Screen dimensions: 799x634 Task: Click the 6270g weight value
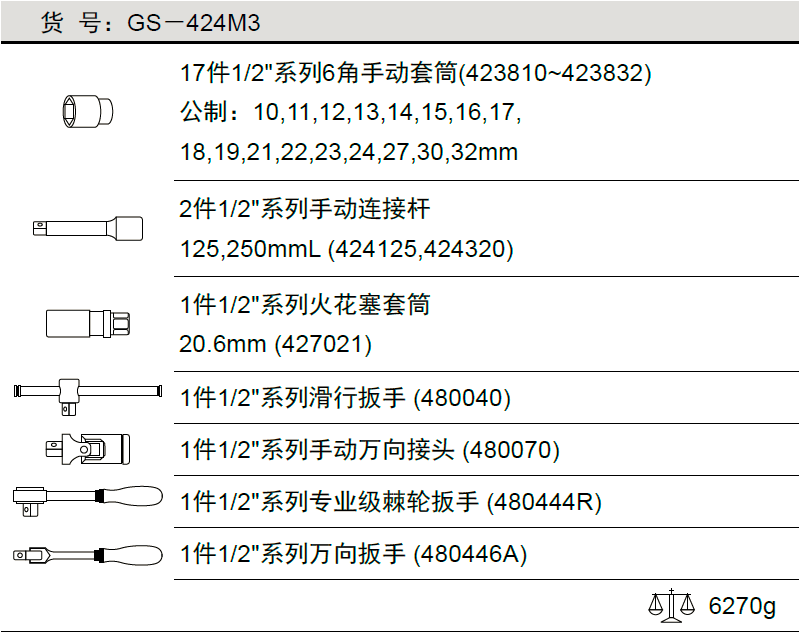742,606
